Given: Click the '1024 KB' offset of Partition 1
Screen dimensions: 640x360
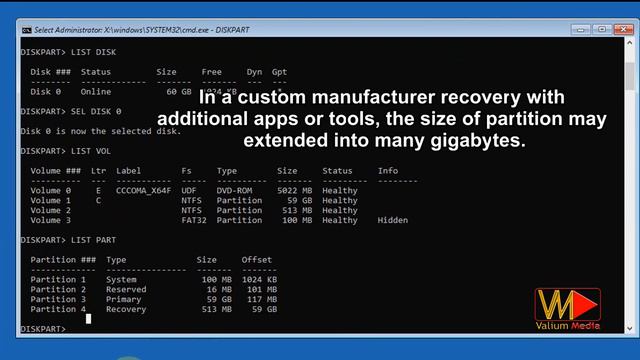Looking at the screenshot, I should [260, 280].
